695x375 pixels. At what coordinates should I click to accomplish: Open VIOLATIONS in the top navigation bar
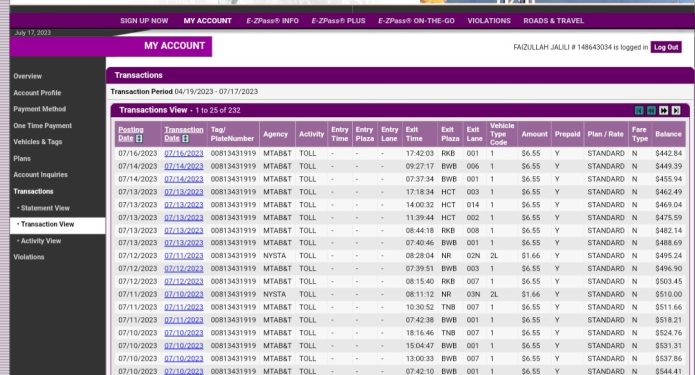489,21
